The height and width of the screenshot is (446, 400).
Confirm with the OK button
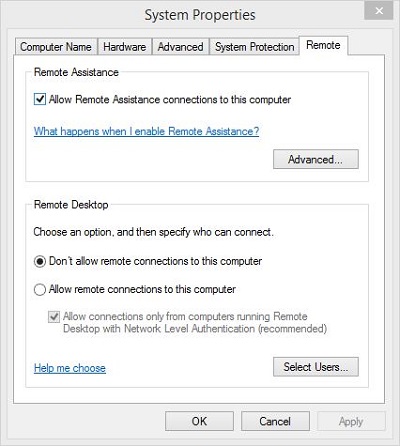tap(199, 421)
